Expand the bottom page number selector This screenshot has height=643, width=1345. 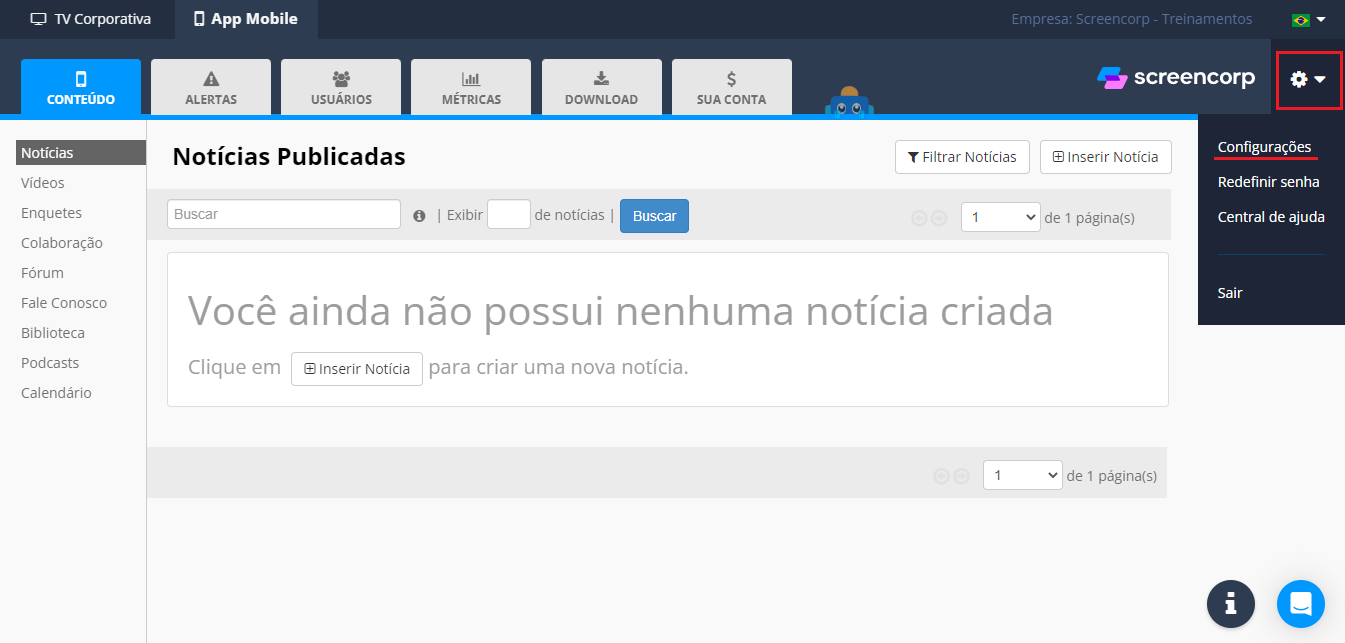[x=1023, y=475]
